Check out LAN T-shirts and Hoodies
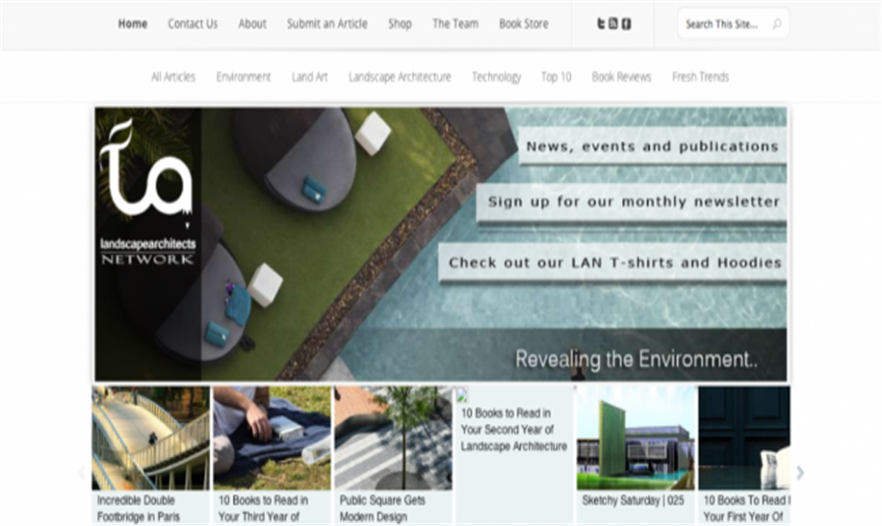This screenshot has width=882, height=526. [614, 263]
